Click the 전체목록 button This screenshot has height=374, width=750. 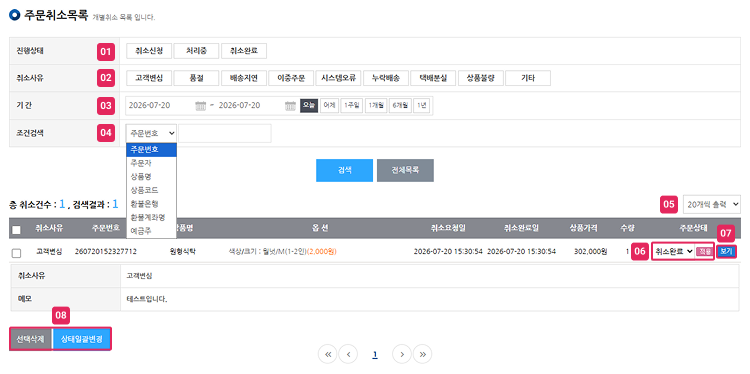coord(405,170)
